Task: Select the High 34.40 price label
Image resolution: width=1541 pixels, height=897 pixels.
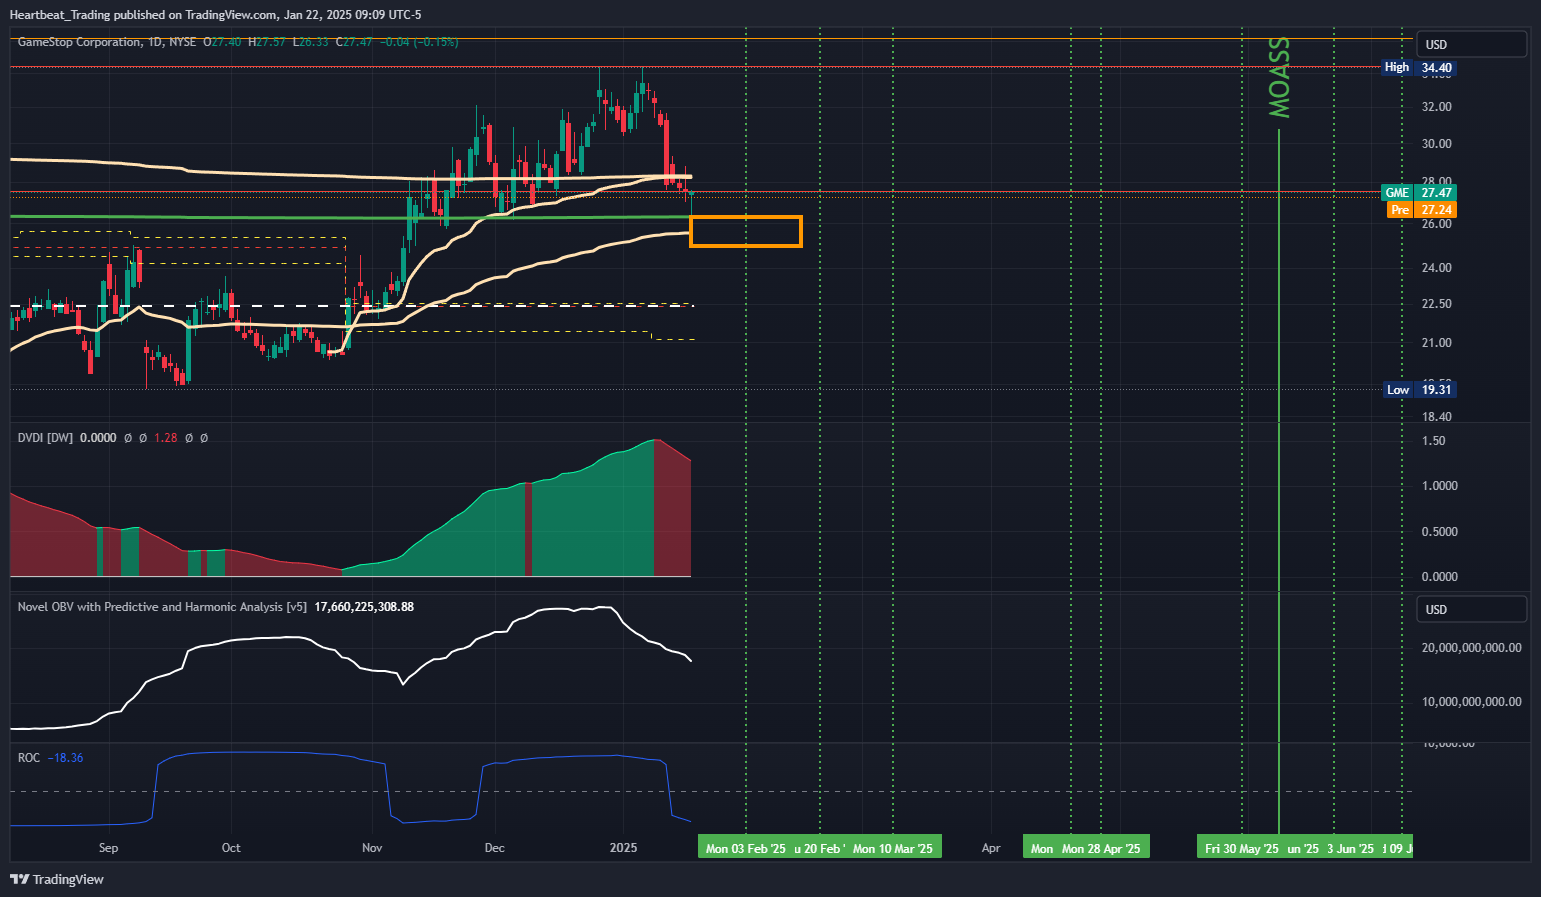Action: coord(1418,68)
